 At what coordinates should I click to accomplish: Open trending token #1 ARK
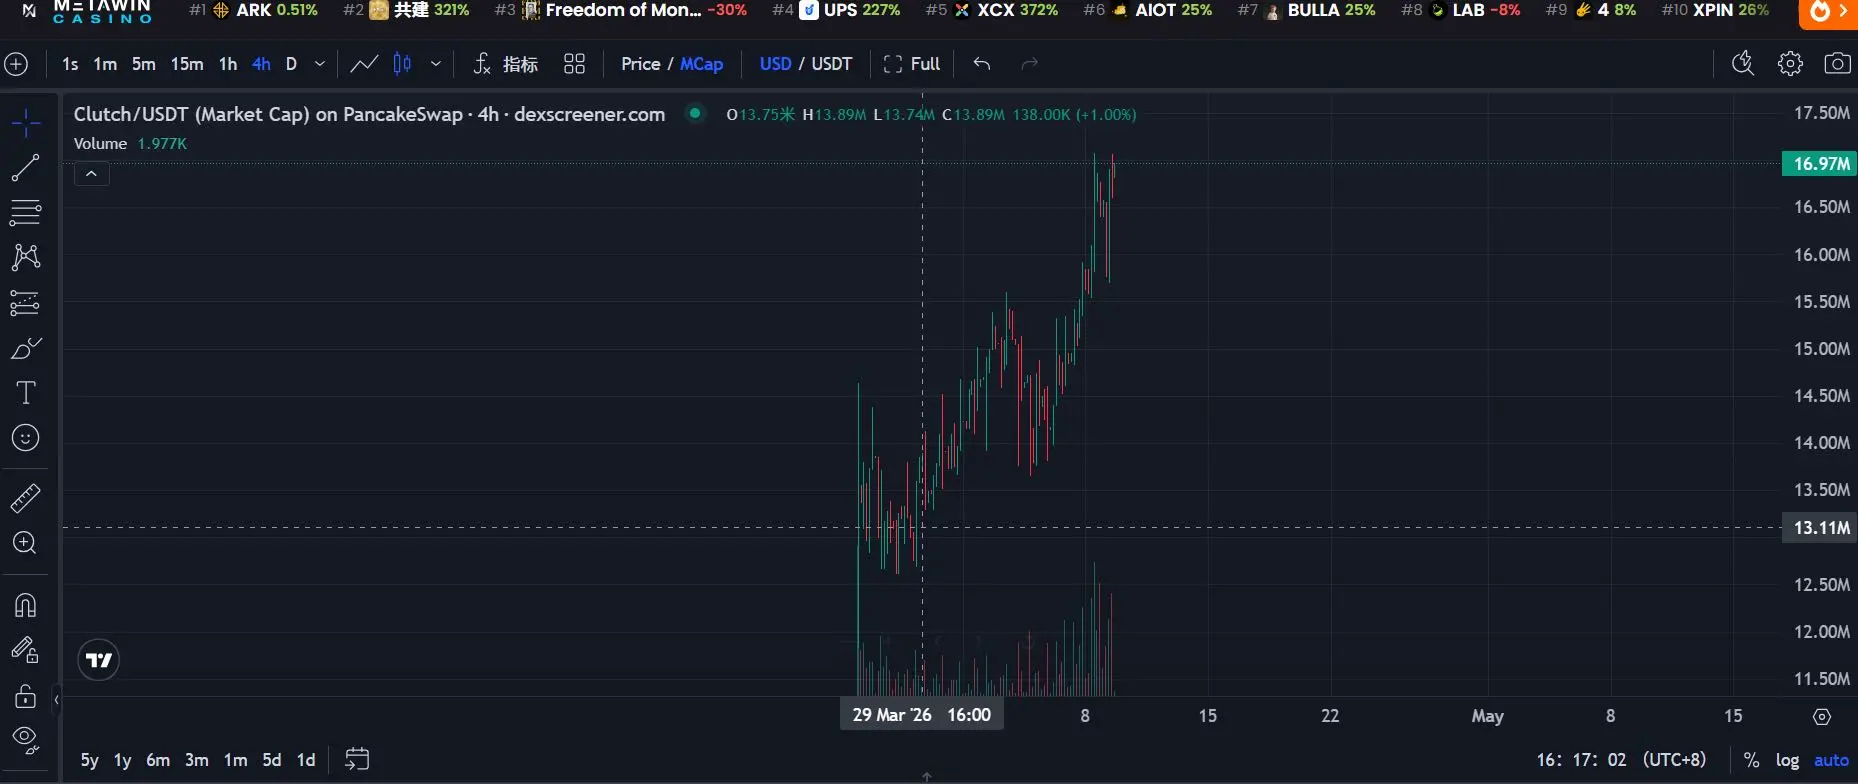[254, 10]
